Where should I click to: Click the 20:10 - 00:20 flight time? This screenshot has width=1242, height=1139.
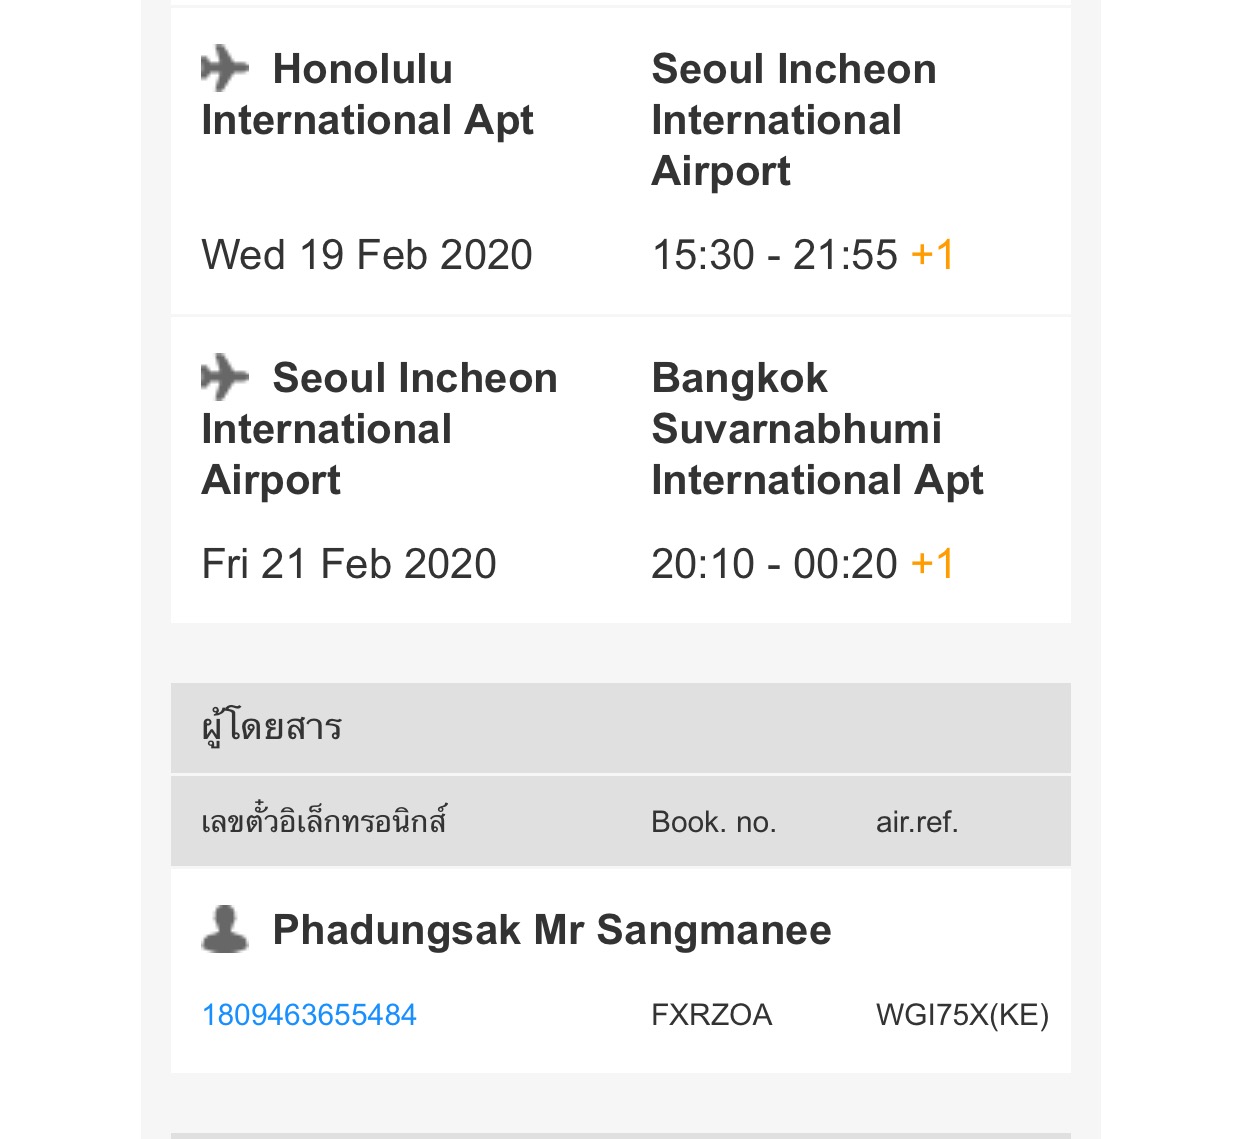(x=774, y=564)
